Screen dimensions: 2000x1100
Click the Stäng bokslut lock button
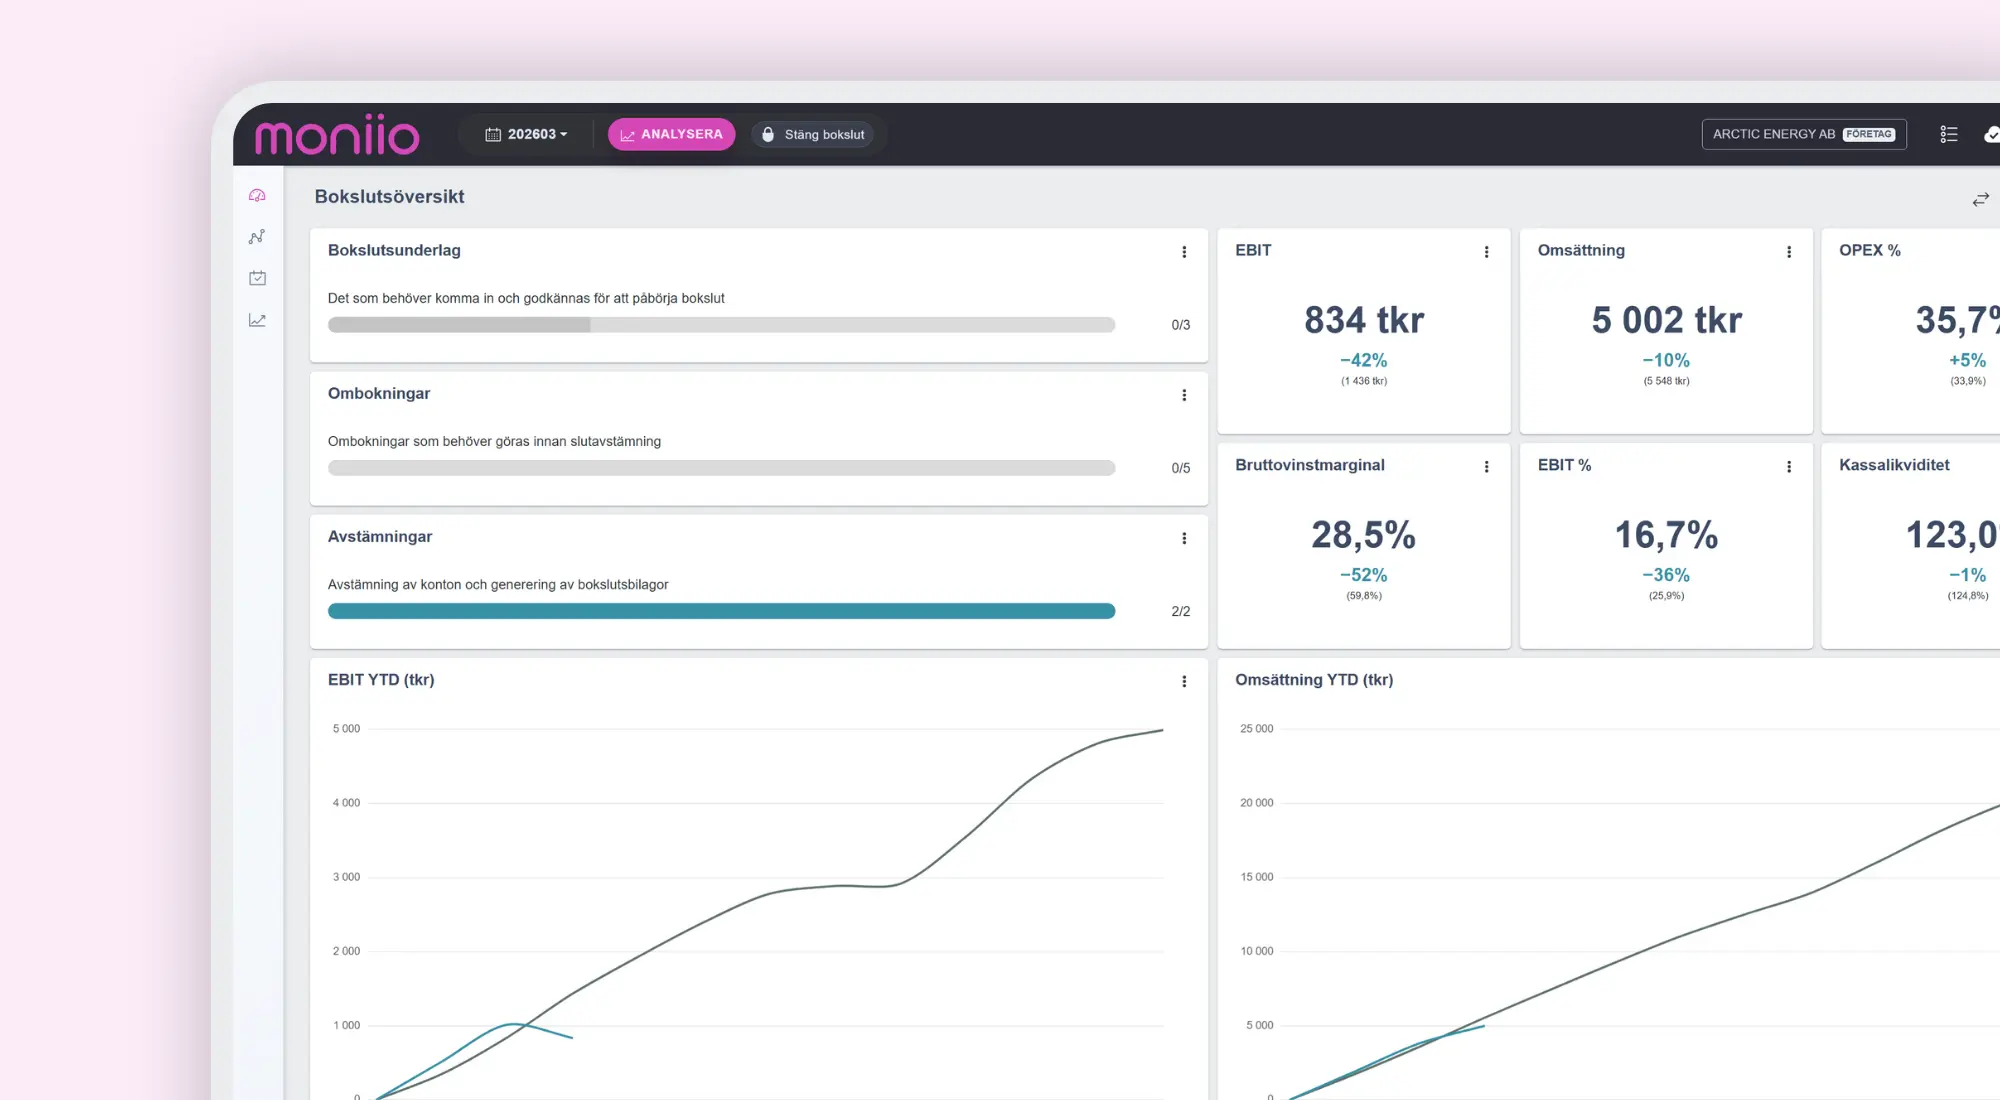[x=813, y=134]
